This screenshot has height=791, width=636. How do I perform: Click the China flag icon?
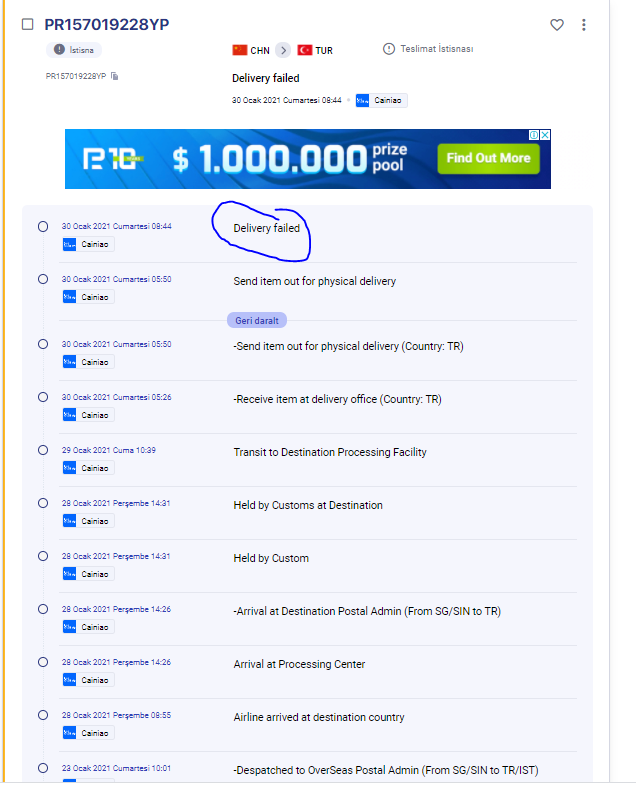240,50
